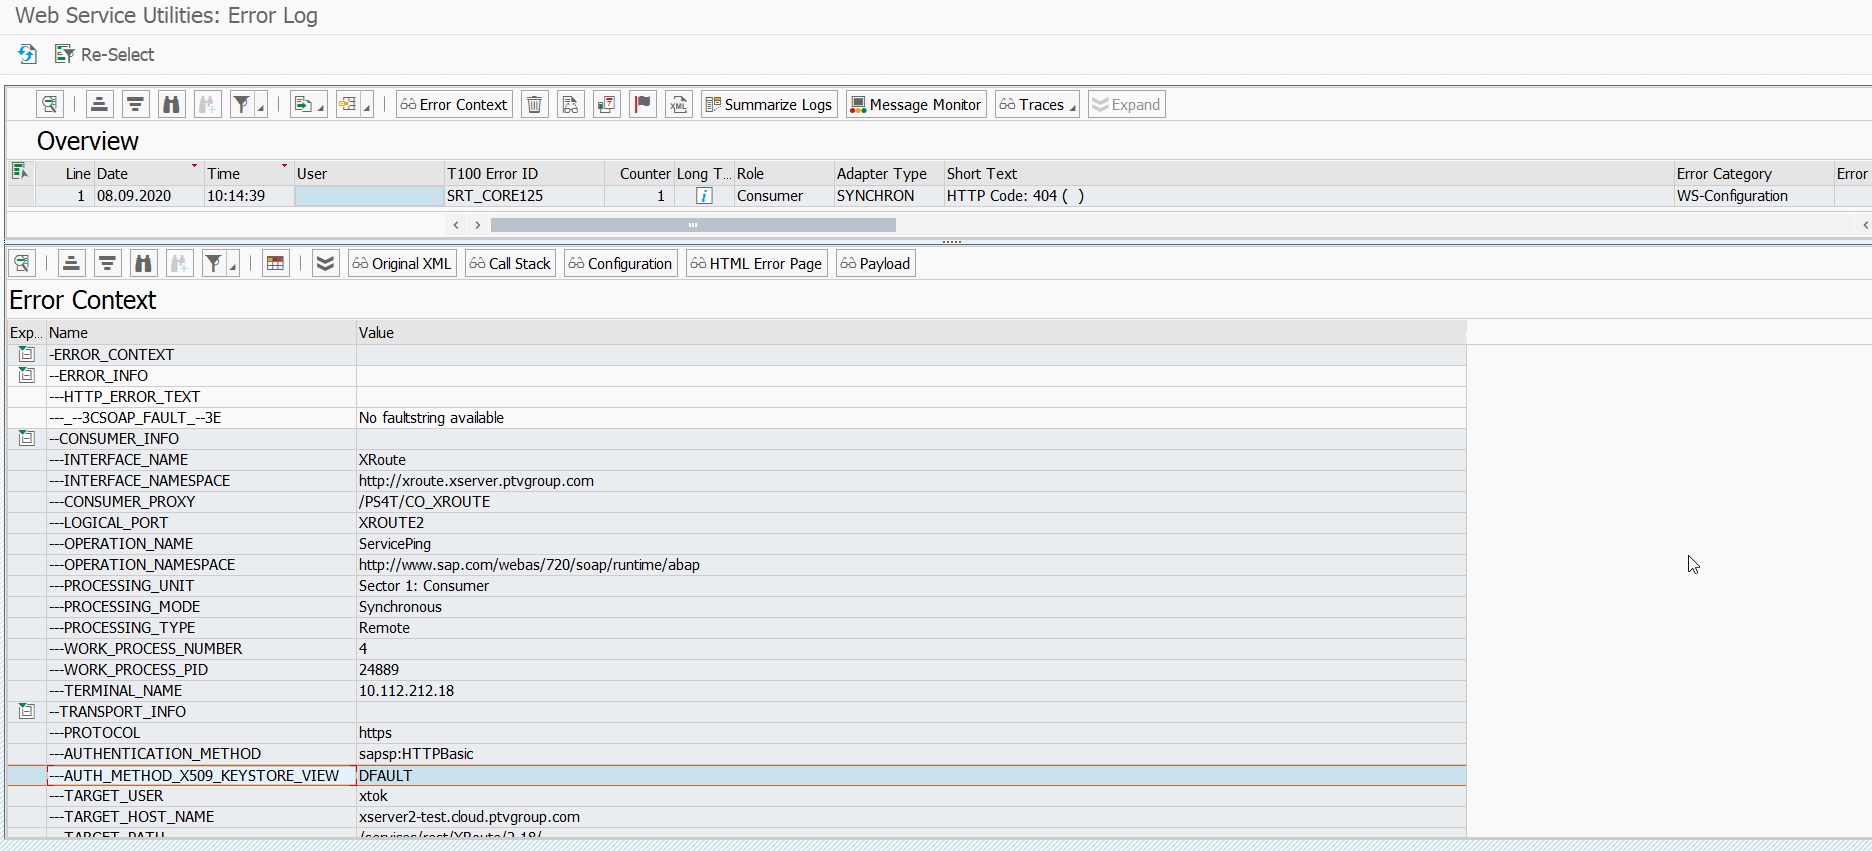Select the AUTH_METHOD_X509_KEYSTORE_VIEW row
1872x851 pixels.
(200, 776)
